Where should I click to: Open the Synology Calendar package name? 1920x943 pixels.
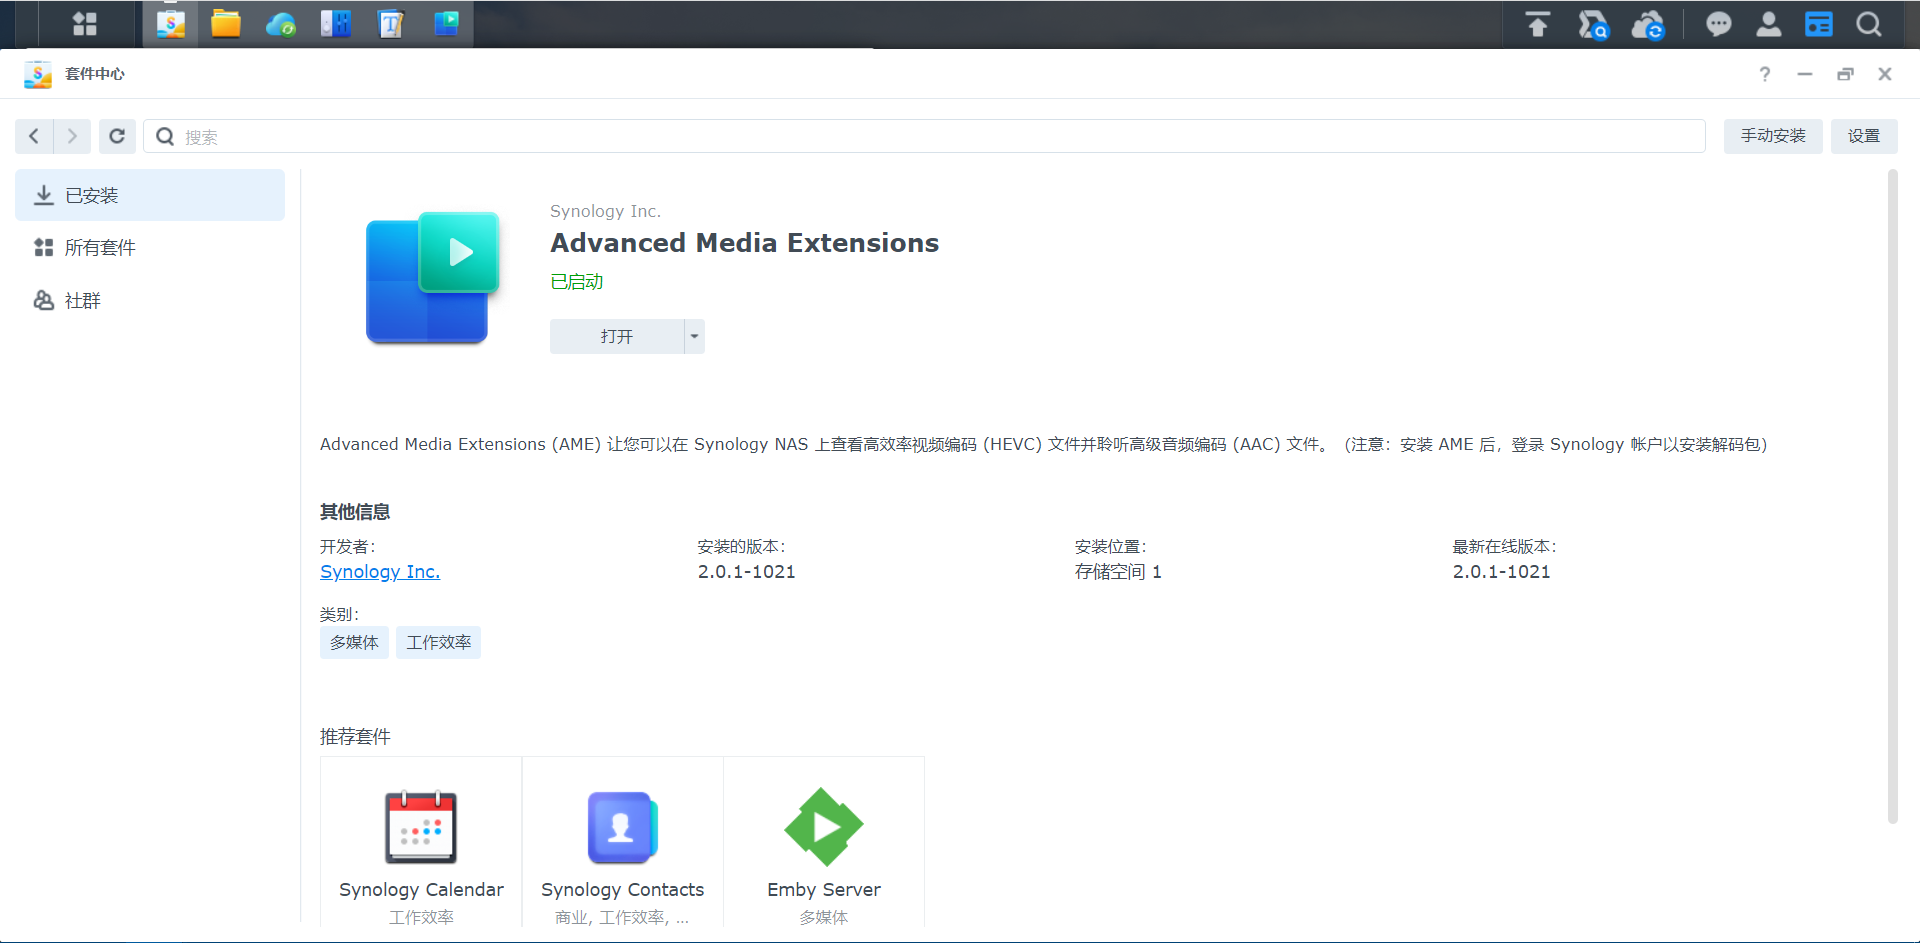click(x=421, y=889)
